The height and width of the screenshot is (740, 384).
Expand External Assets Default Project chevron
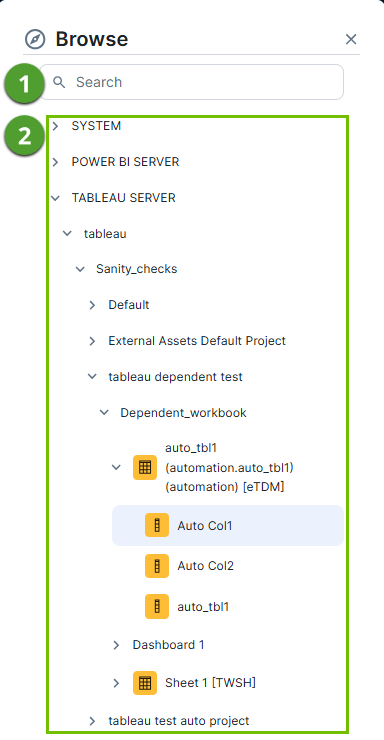click(92, 341)
